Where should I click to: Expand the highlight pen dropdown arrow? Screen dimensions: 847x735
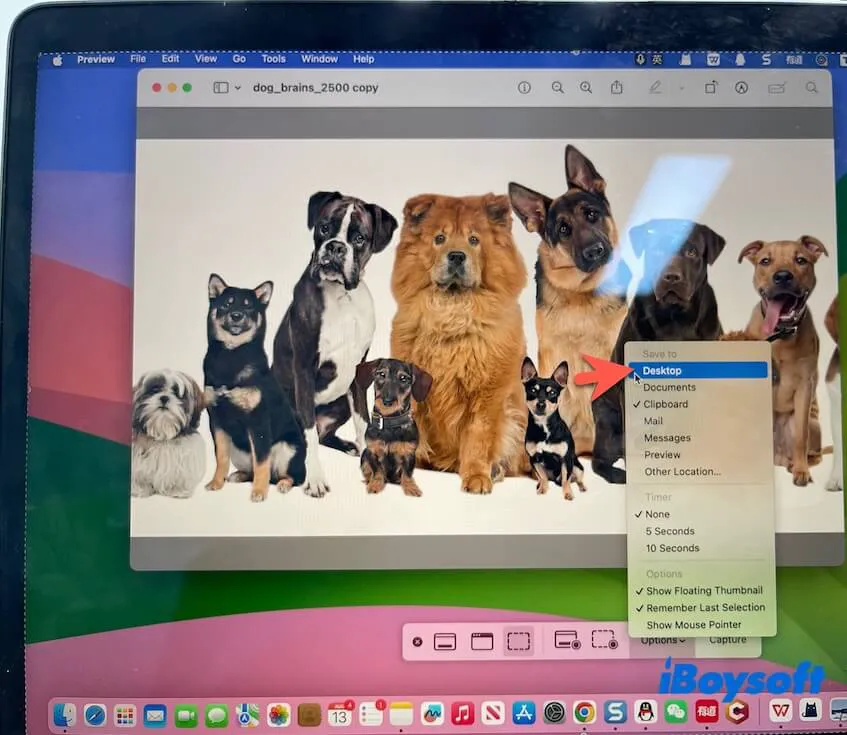[x=681, y=88]
